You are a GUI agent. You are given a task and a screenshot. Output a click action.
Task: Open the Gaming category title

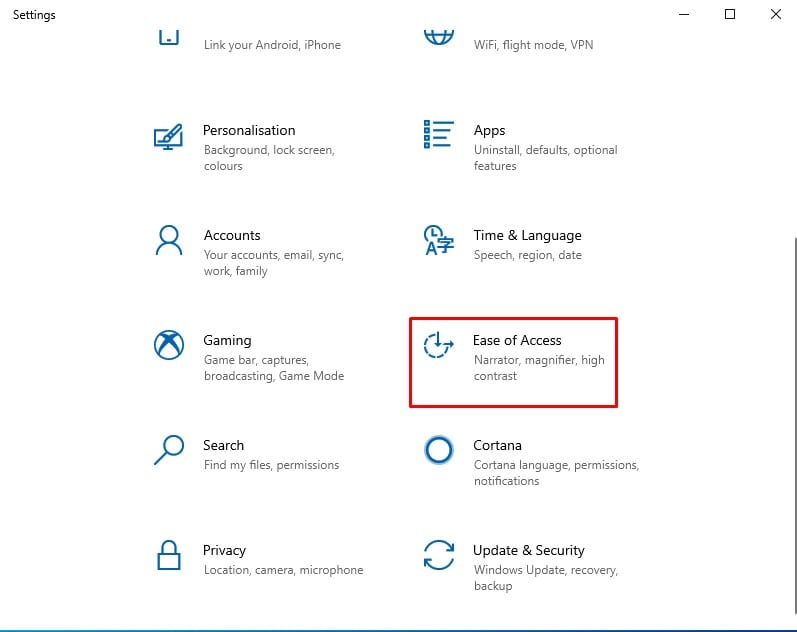click(227, 340)
